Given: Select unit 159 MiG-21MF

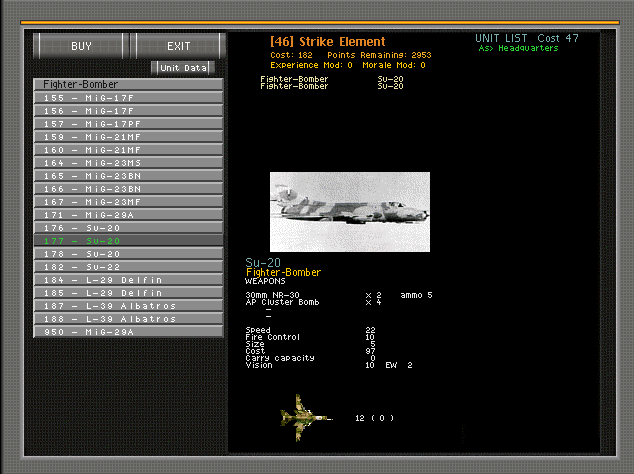Looking at the screenshot, I should point(128,136).
